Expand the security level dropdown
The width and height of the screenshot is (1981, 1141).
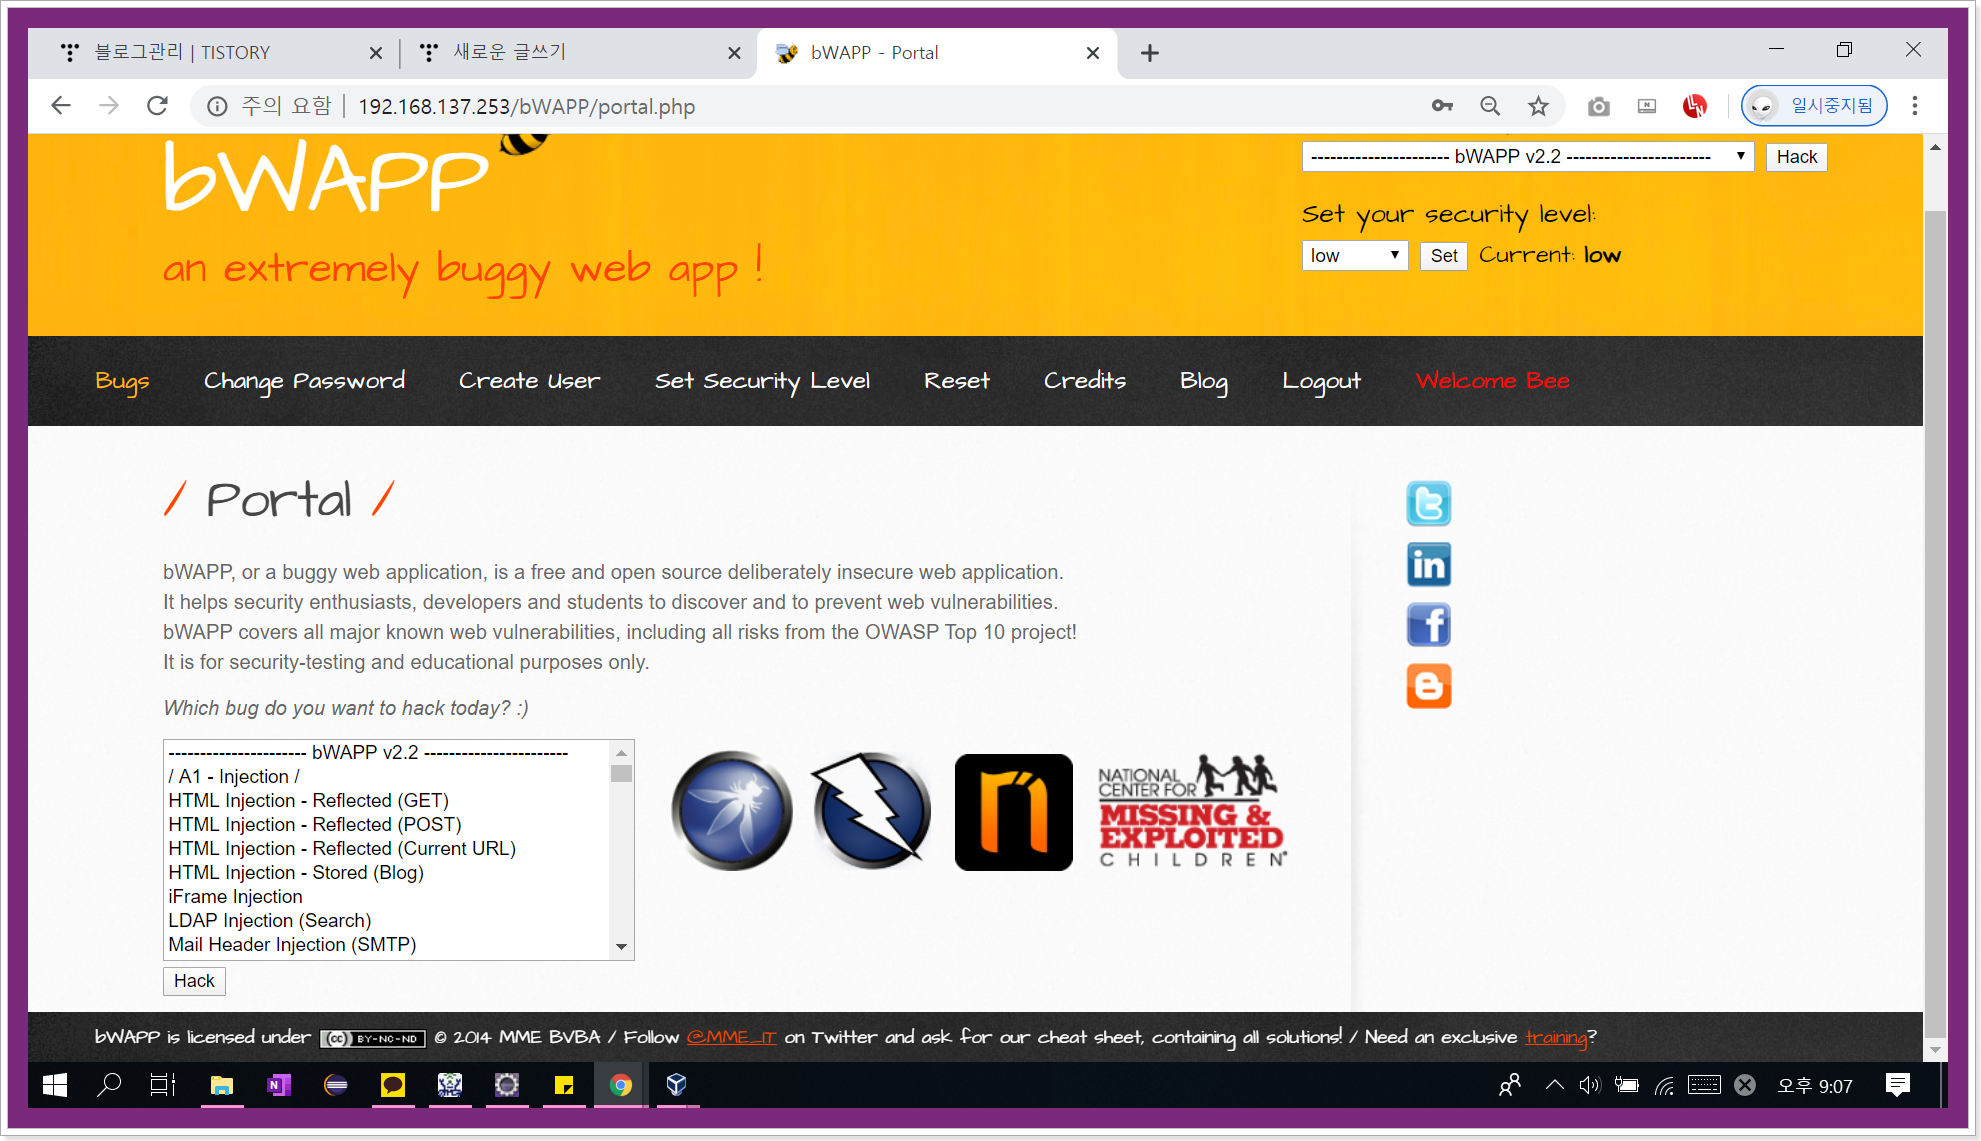pyautogui.click(x=1354, y=256)
